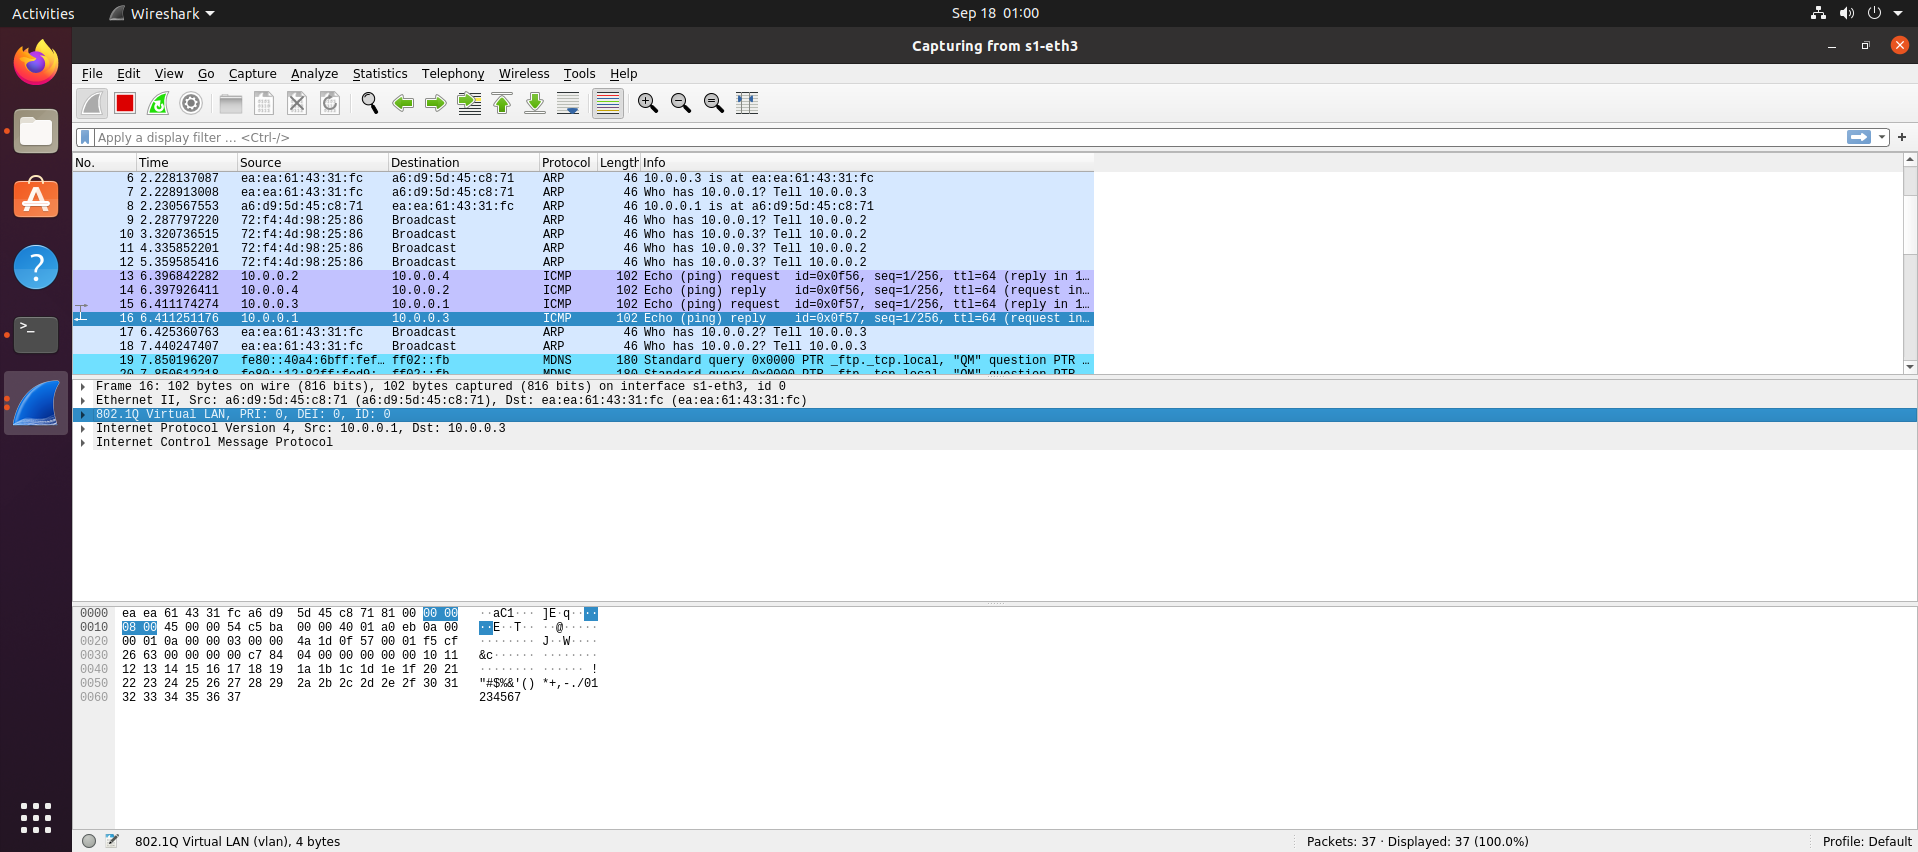
Task: Expand the Frame 16 details
Action: pos(83,387)
